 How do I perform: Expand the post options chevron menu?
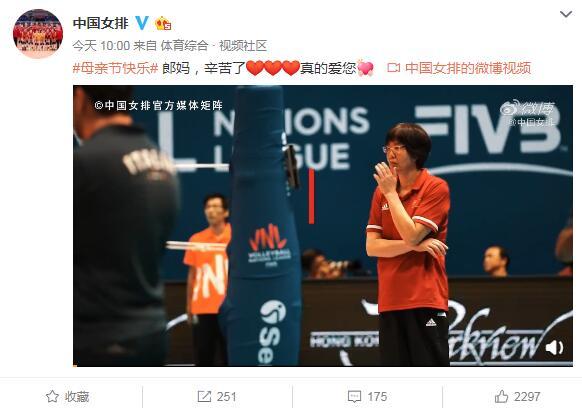pos(566,14)
